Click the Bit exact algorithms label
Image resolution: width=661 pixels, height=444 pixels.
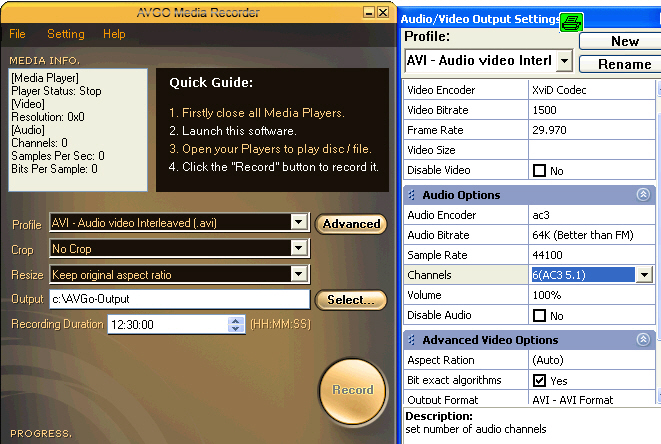pyautogui.click(x=454, y=380)
